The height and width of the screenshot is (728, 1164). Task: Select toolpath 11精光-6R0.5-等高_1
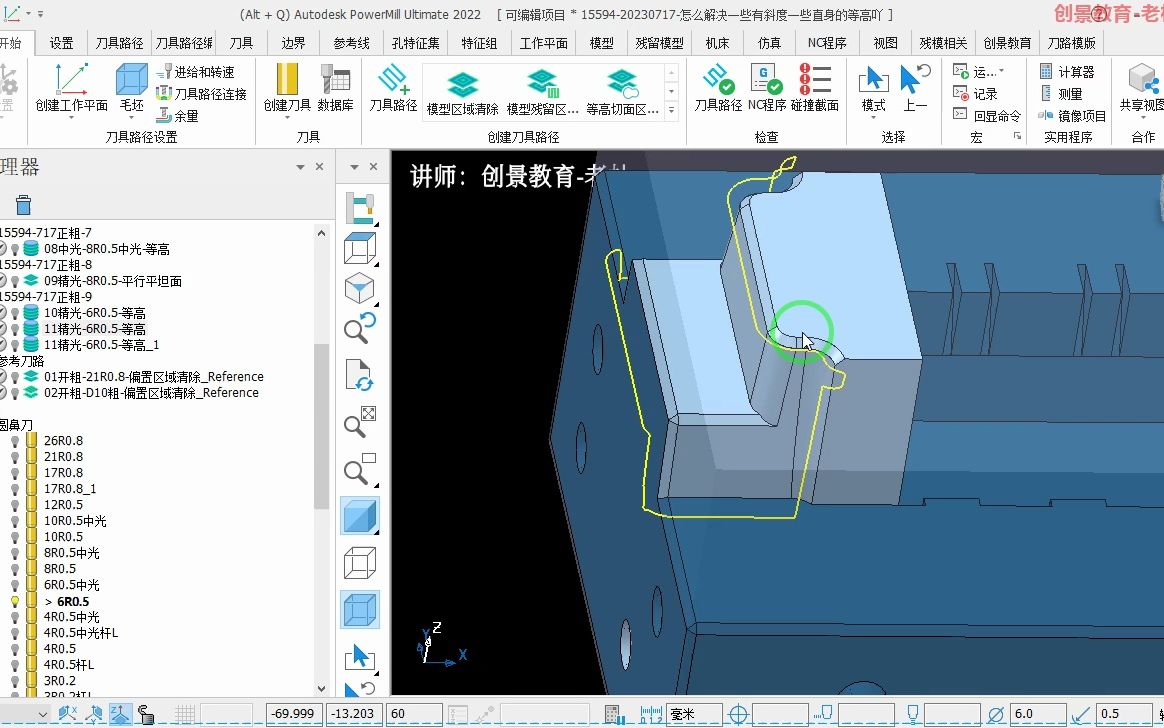click(x=101, y=345)
